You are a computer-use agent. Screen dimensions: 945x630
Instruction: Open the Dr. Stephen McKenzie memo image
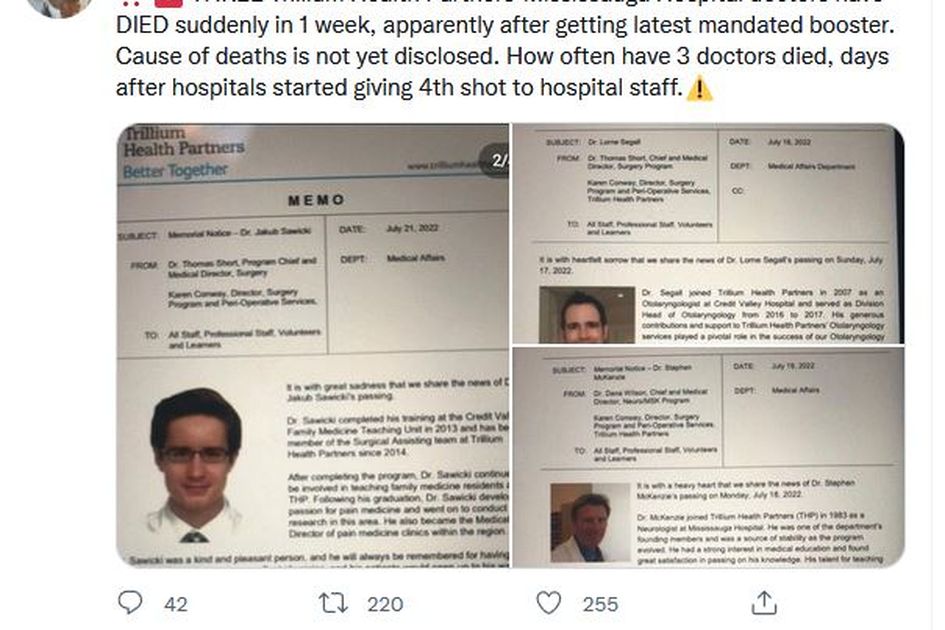pyautogui.click(x=708, y=458)
